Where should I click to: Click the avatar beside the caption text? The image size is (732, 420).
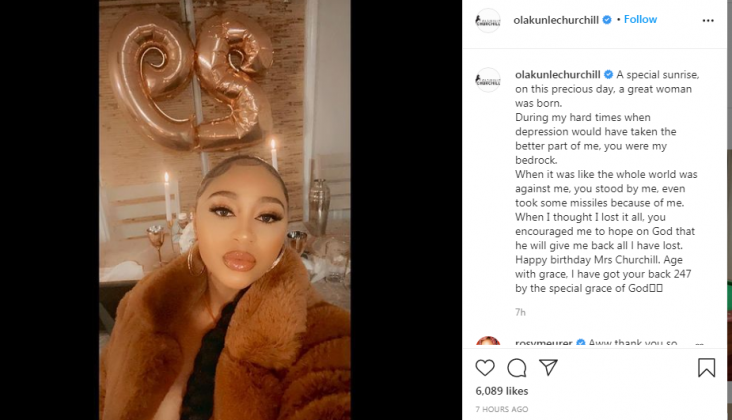[488, 80]
